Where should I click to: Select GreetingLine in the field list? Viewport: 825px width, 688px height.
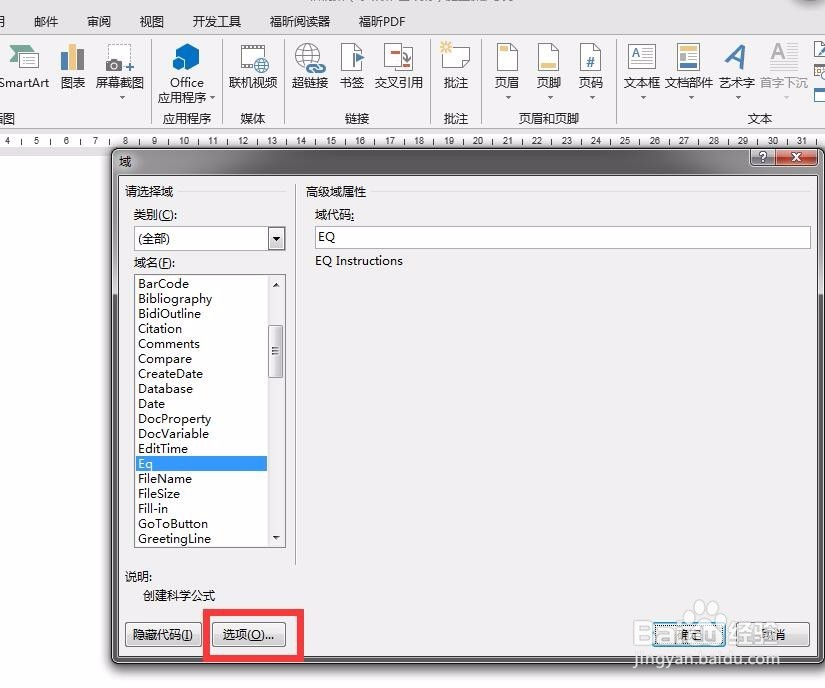(x=175, y=539)
